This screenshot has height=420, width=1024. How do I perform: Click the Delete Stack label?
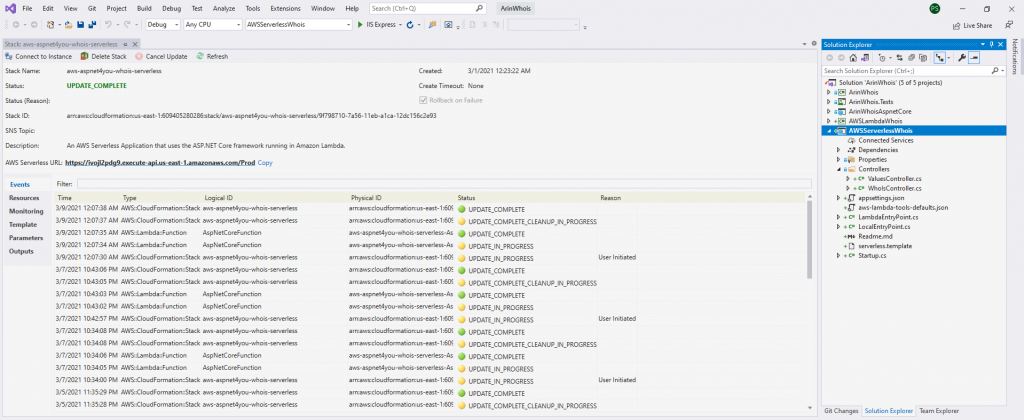[x=108, y=57]
